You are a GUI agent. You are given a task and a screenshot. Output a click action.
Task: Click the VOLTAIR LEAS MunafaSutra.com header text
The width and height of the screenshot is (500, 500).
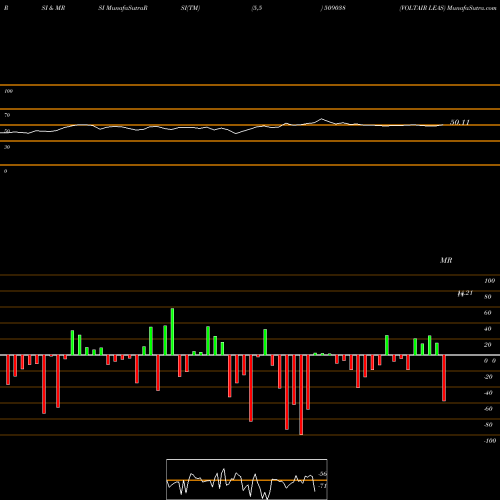click(448, 8)
